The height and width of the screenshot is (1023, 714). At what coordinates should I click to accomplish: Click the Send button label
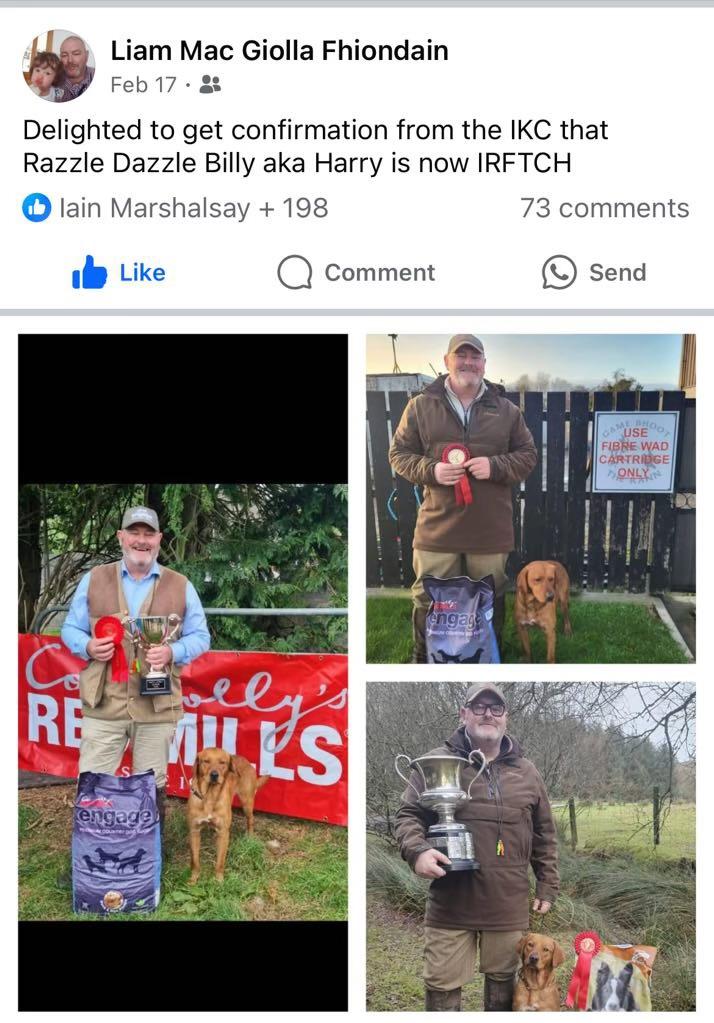pos(617,272)
